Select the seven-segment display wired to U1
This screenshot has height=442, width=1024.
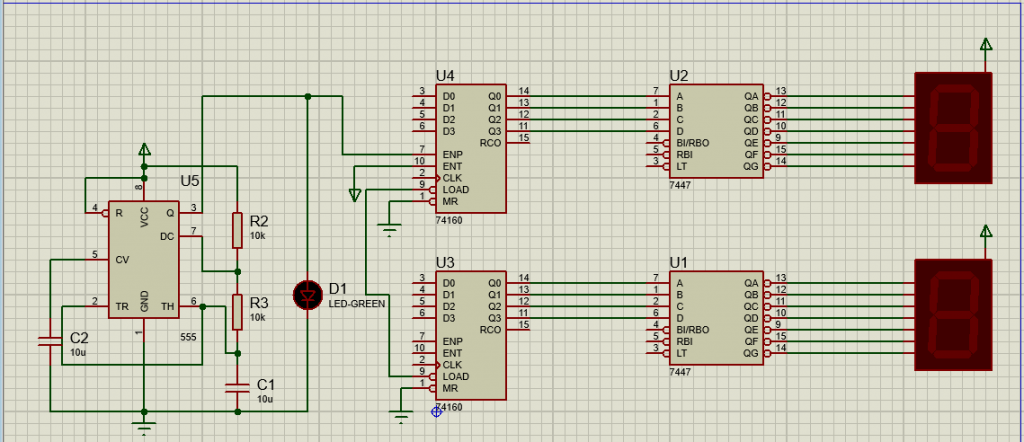953,315
